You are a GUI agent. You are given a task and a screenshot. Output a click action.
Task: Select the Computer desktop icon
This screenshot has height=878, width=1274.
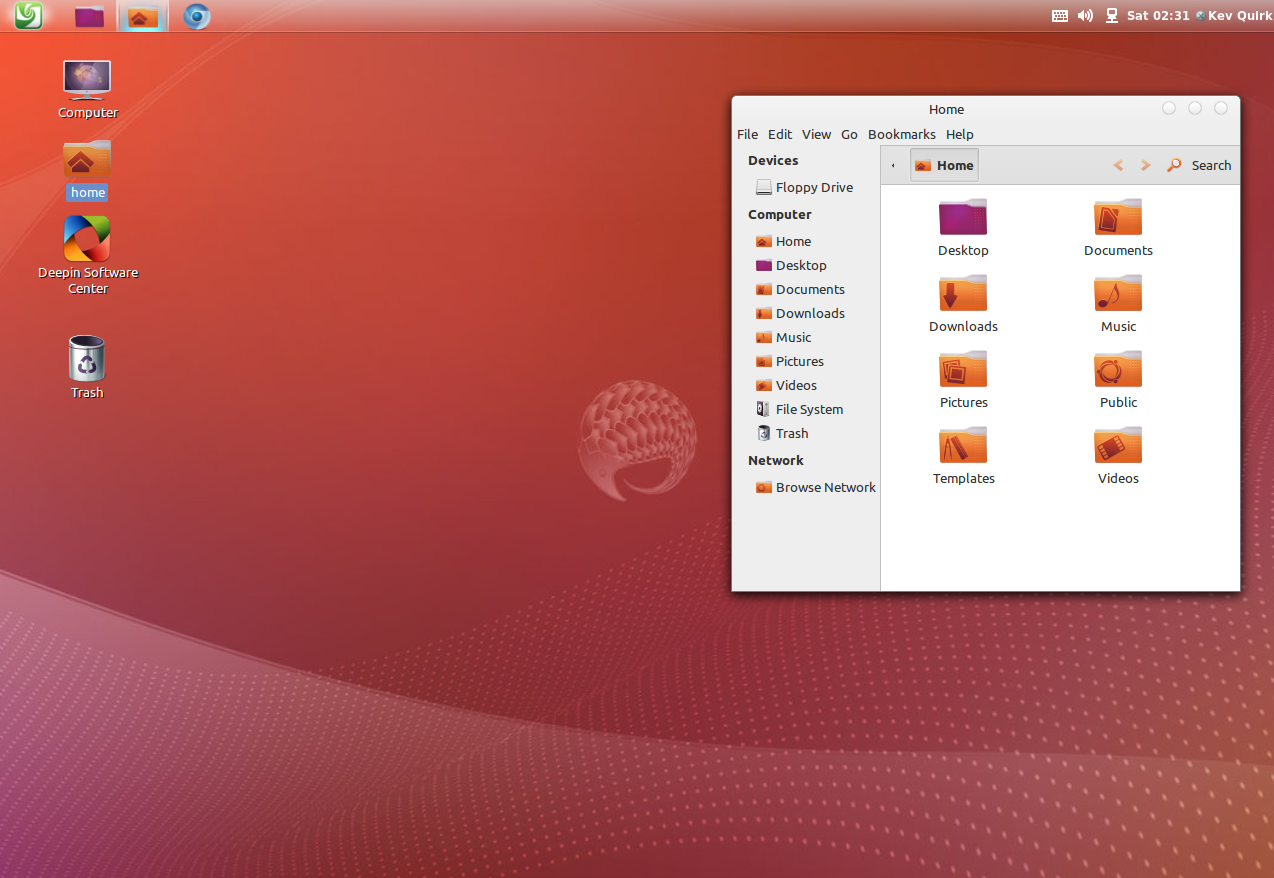point(87,80)
